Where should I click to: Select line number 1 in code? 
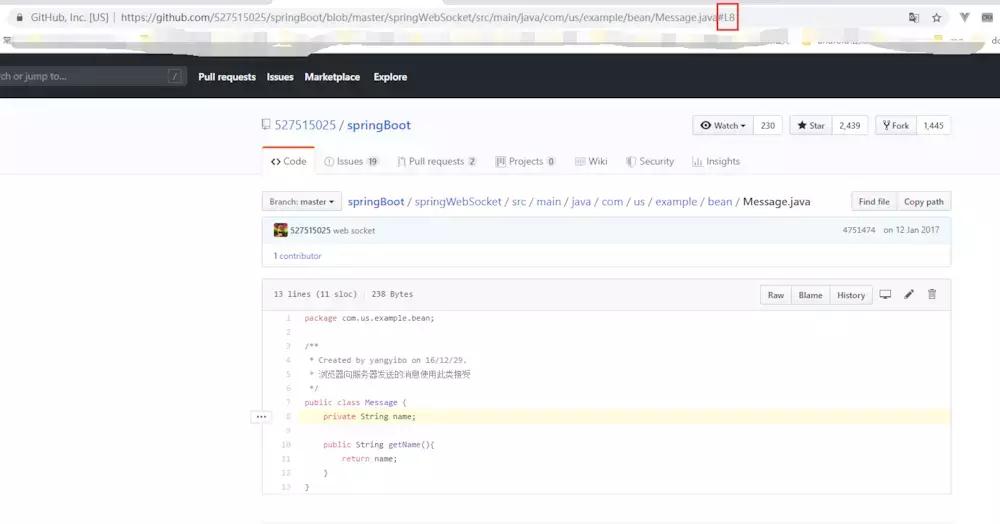click(x=288, y=318)
